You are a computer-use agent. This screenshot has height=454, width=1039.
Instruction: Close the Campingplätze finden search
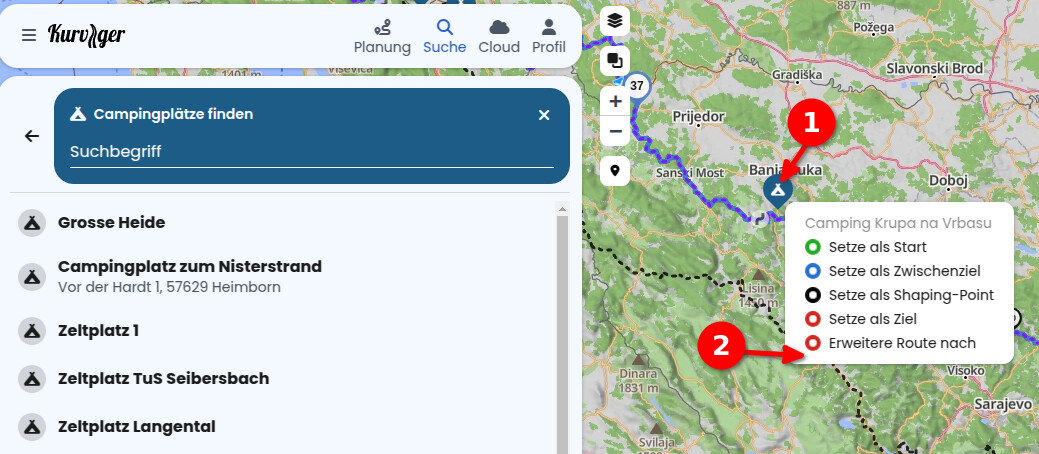[544, 115]
